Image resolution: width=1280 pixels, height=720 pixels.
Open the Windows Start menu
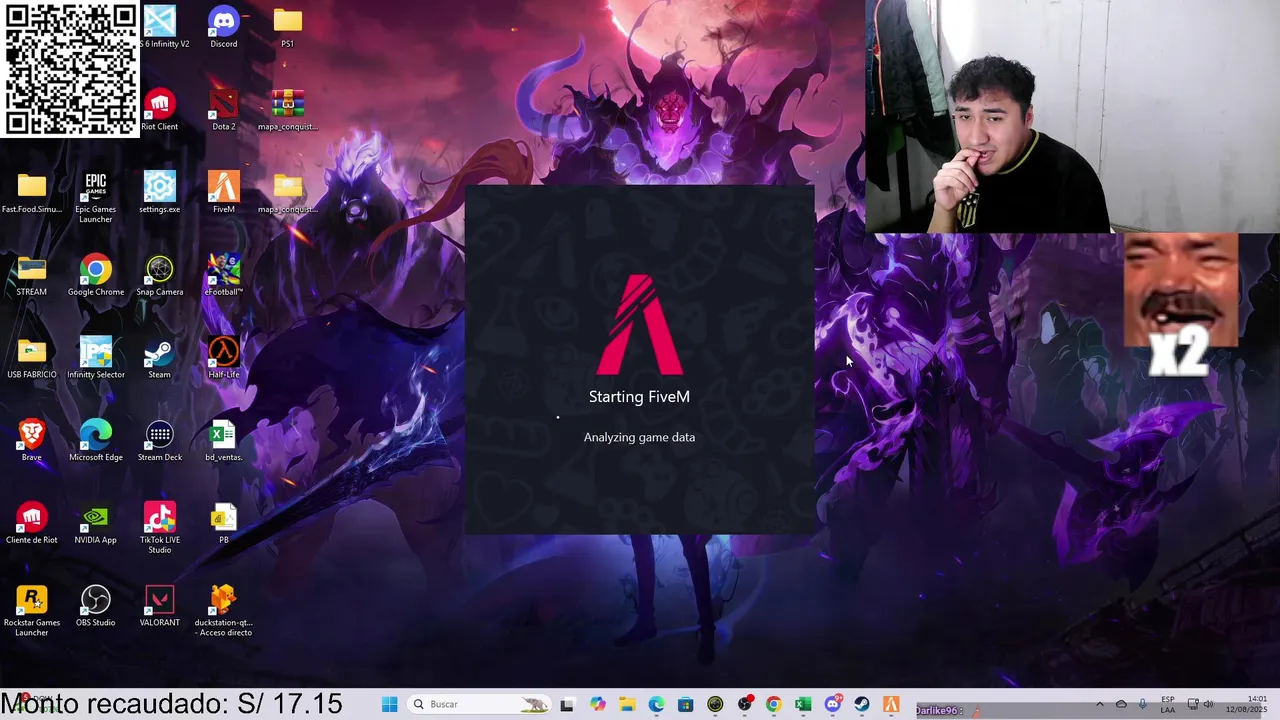point(390,704)
